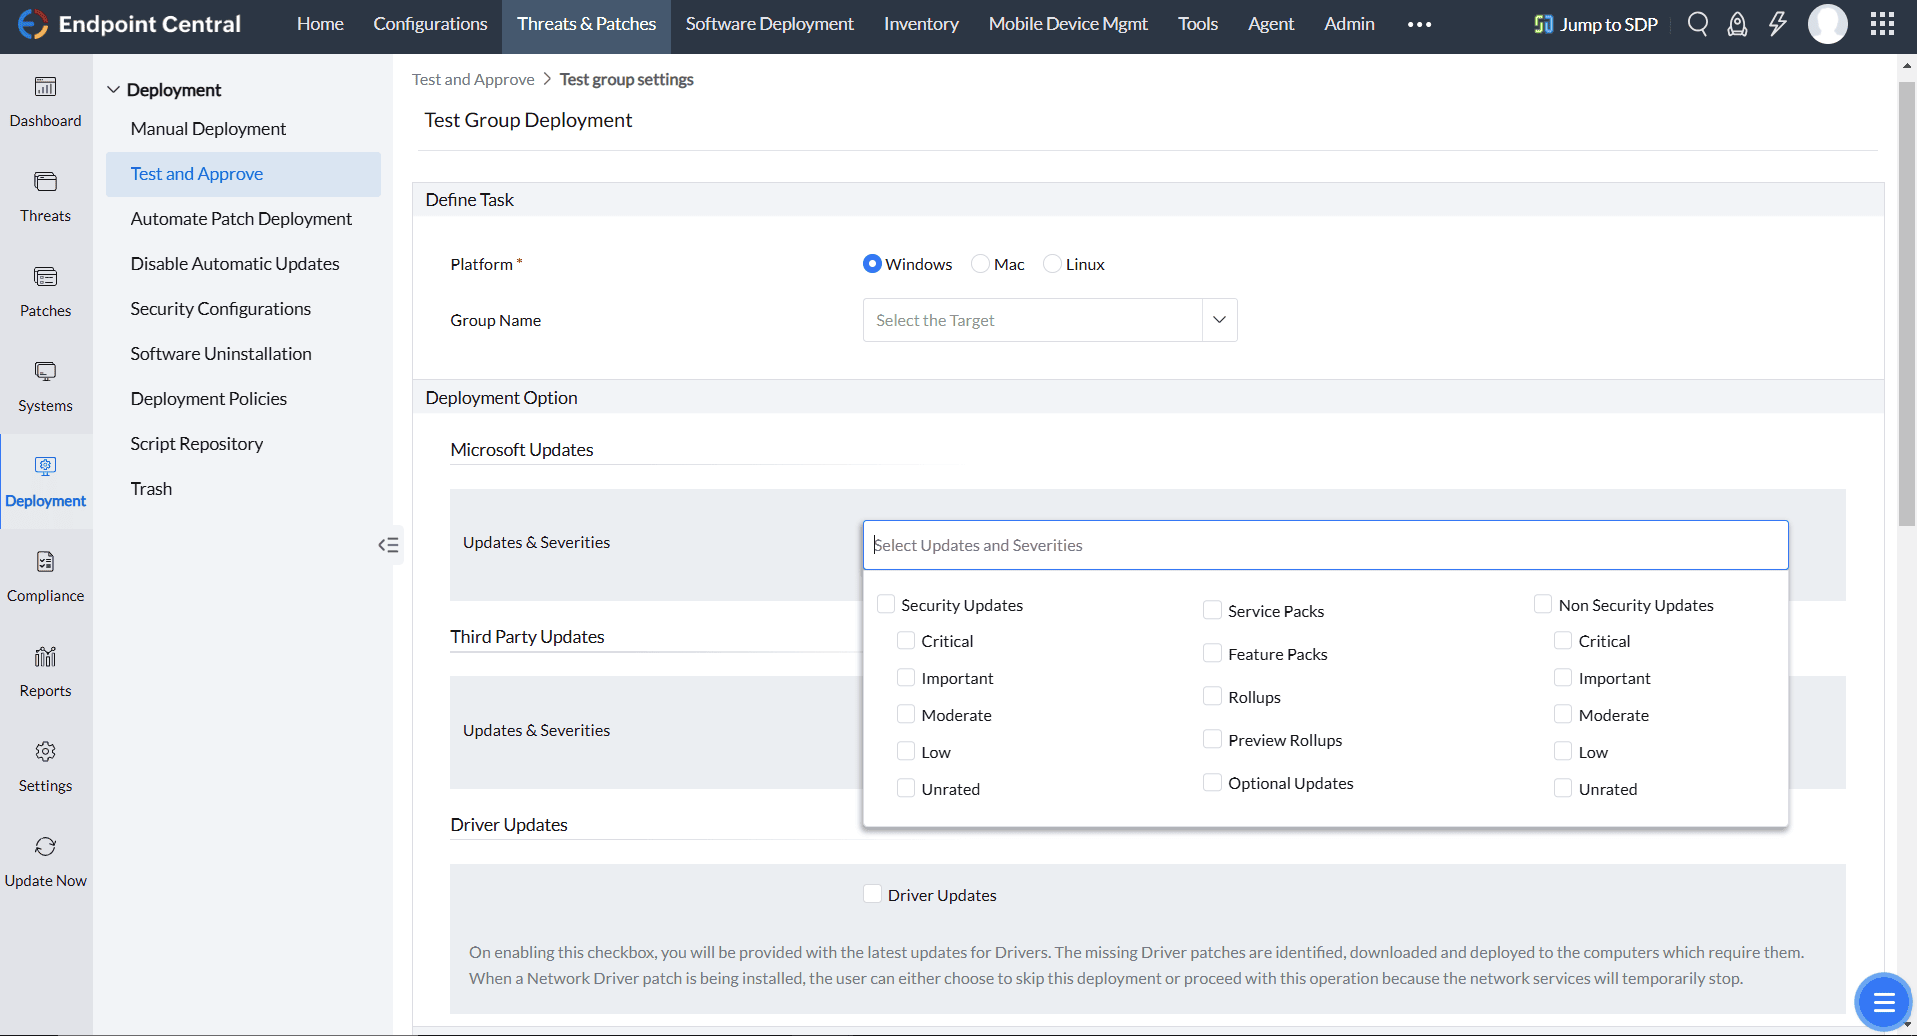Check Critical under Security Updates

[x=906, y=640]
